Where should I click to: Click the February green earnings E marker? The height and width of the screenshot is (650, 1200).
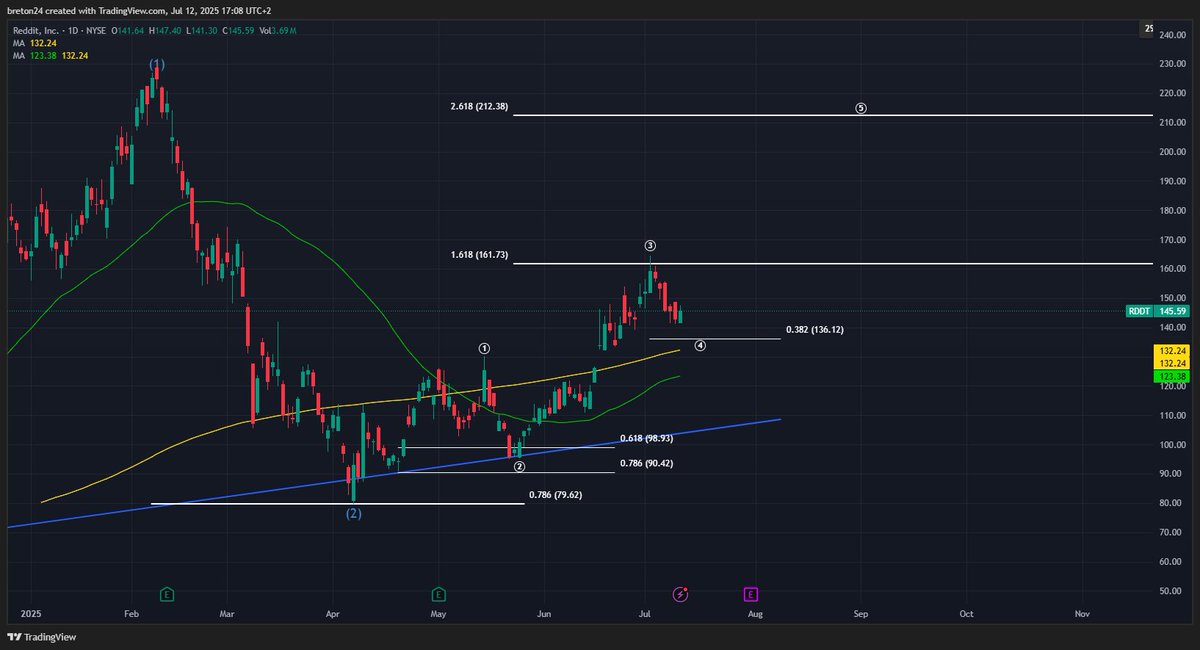pos(167,594)
